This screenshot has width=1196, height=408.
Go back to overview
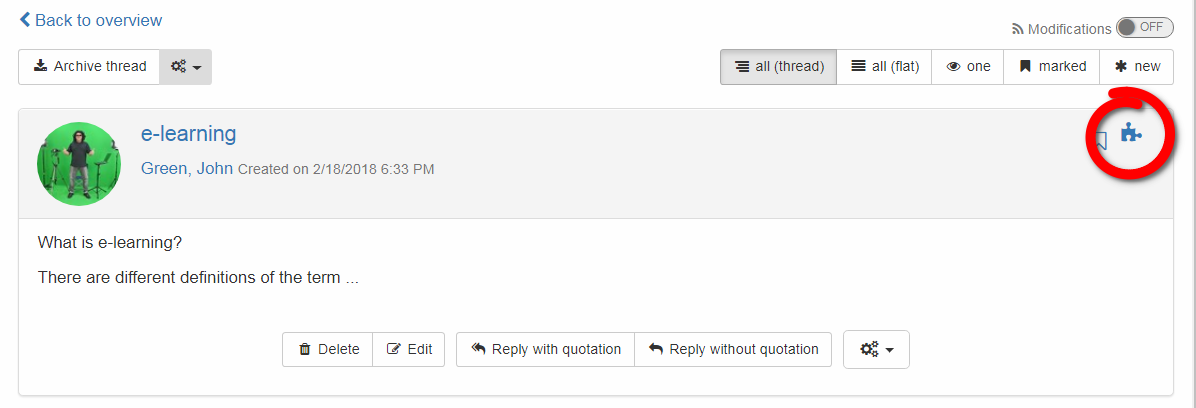(x=91, y=21)
